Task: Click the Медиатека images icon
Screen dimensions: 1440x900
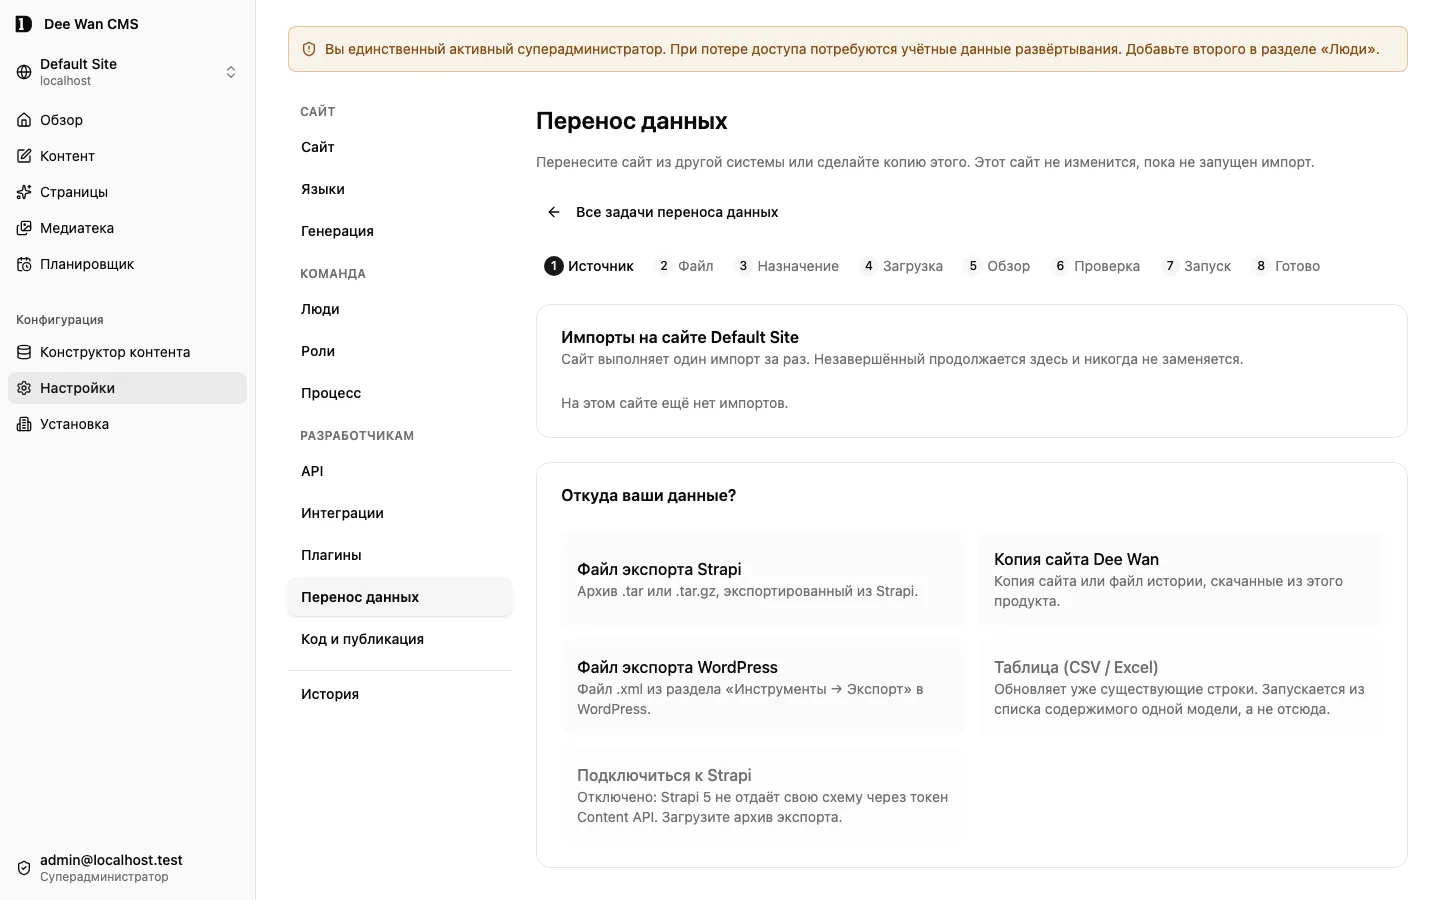Action: tap(24, 228)
